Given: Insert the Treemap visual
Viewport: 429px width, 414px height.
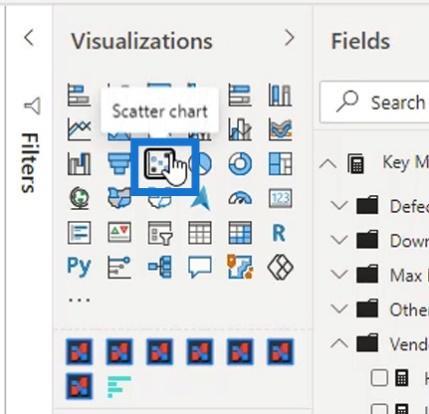Looking at the screenshot, I should [x=280, y=164].
